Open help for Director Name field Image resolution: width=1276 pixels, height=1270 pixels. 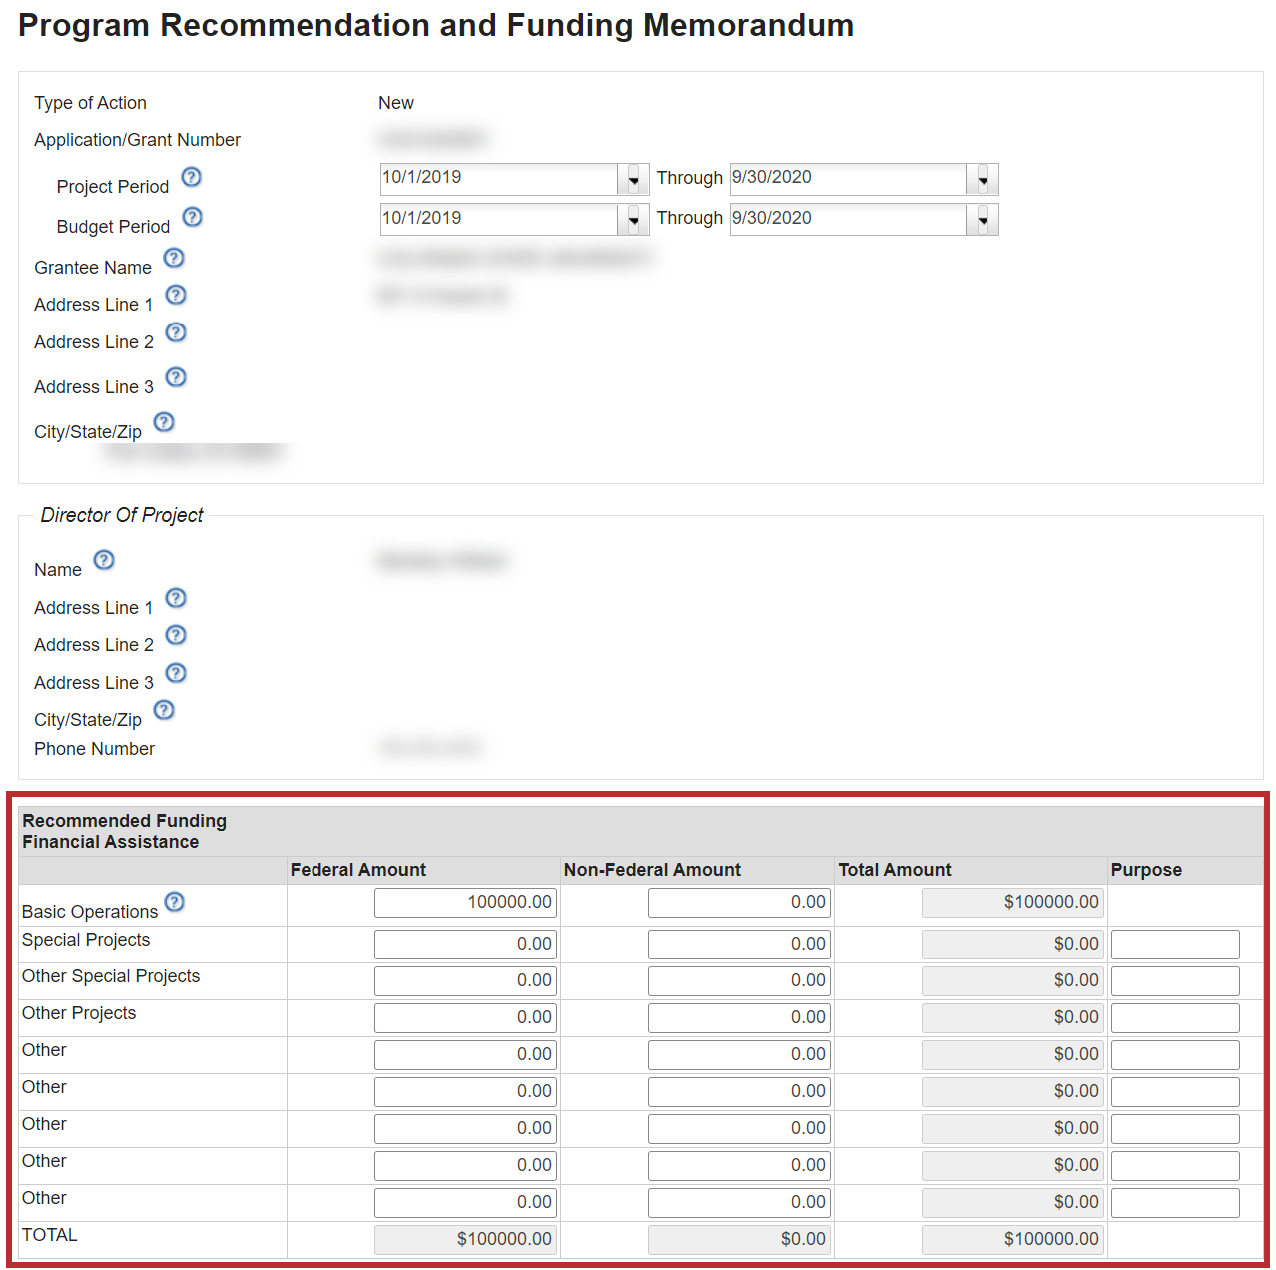point(104,560)
